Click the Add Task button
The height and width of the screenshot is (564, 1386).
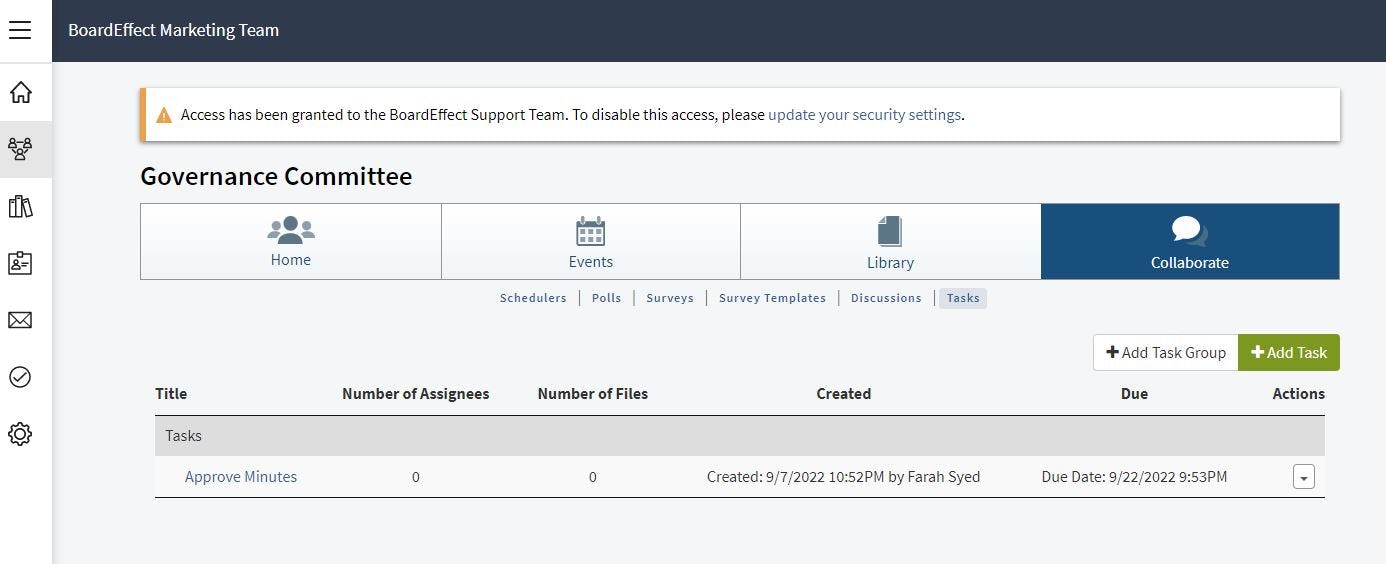[x=1288, y=353]
